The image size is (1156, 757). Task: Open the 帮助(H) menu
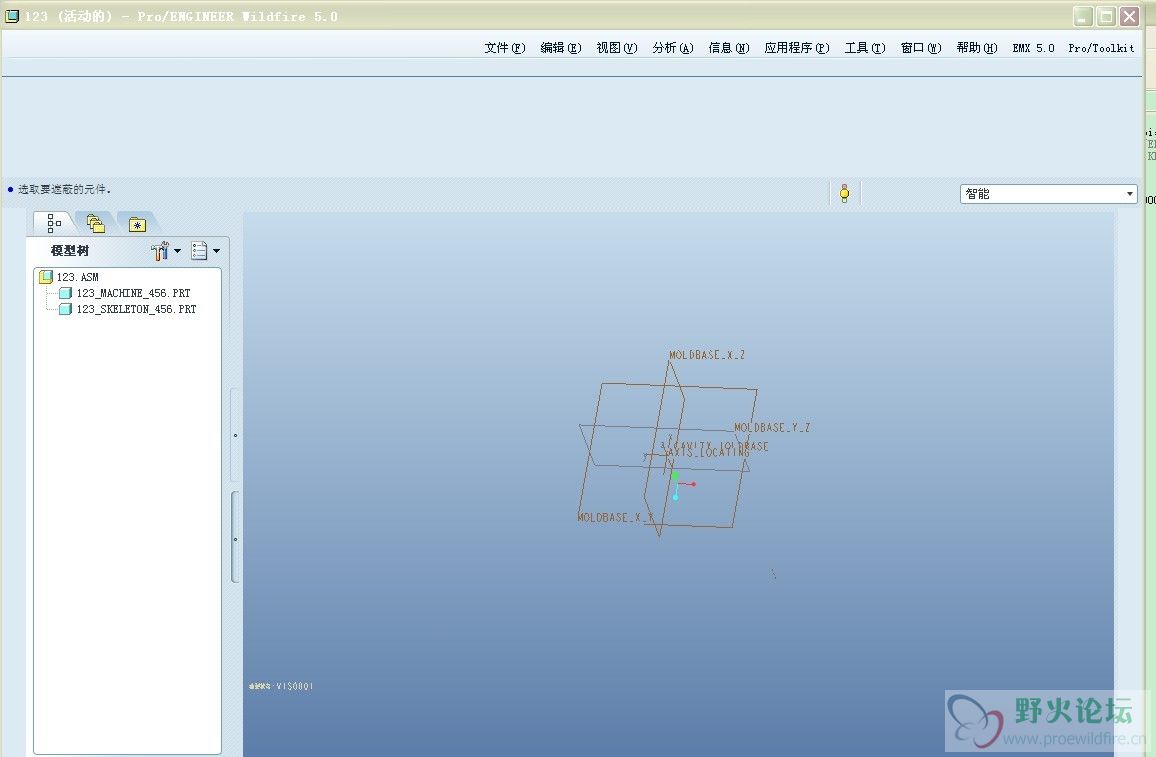click(977, 48)
